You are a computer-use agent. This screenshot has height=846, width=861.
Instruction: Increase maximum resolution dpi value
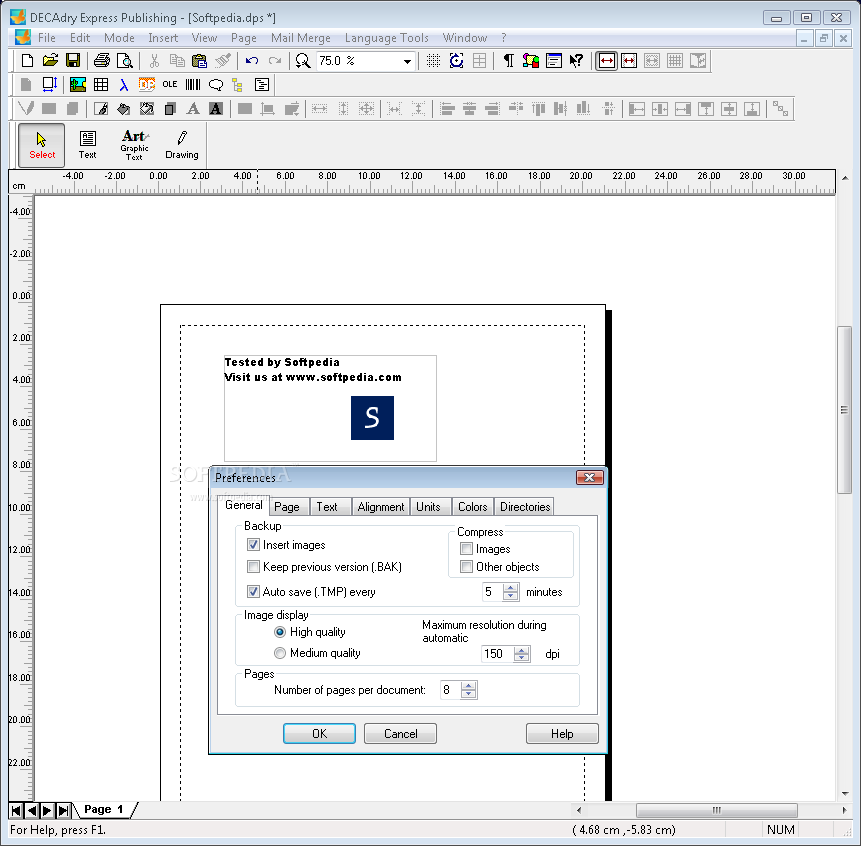[x=522, y=650]
